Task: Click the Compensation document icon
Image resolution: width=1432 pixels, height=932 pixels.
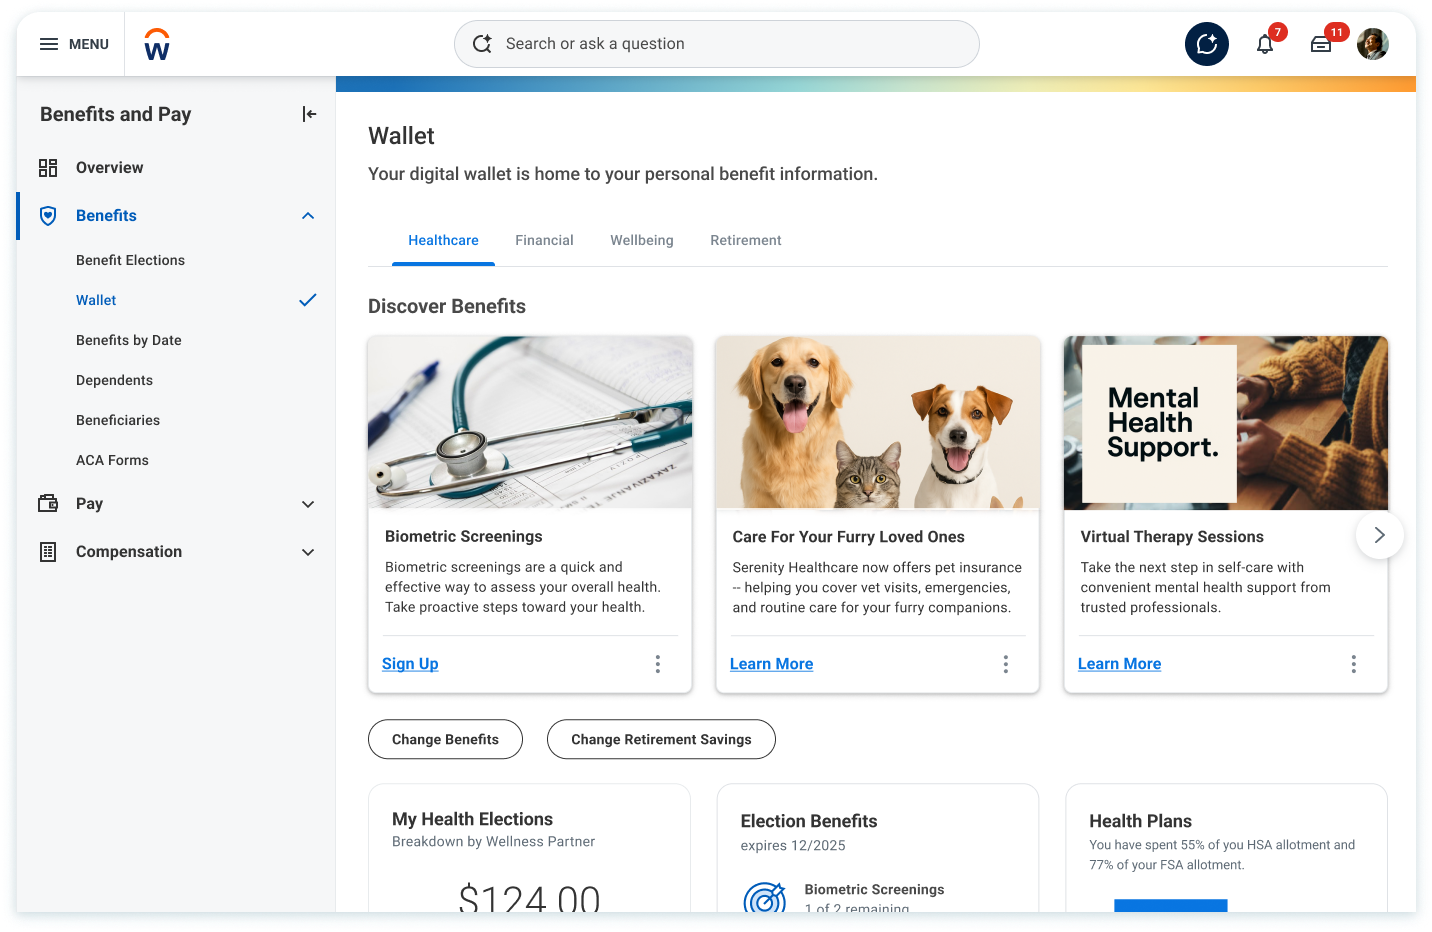Action: click(48, 552)
